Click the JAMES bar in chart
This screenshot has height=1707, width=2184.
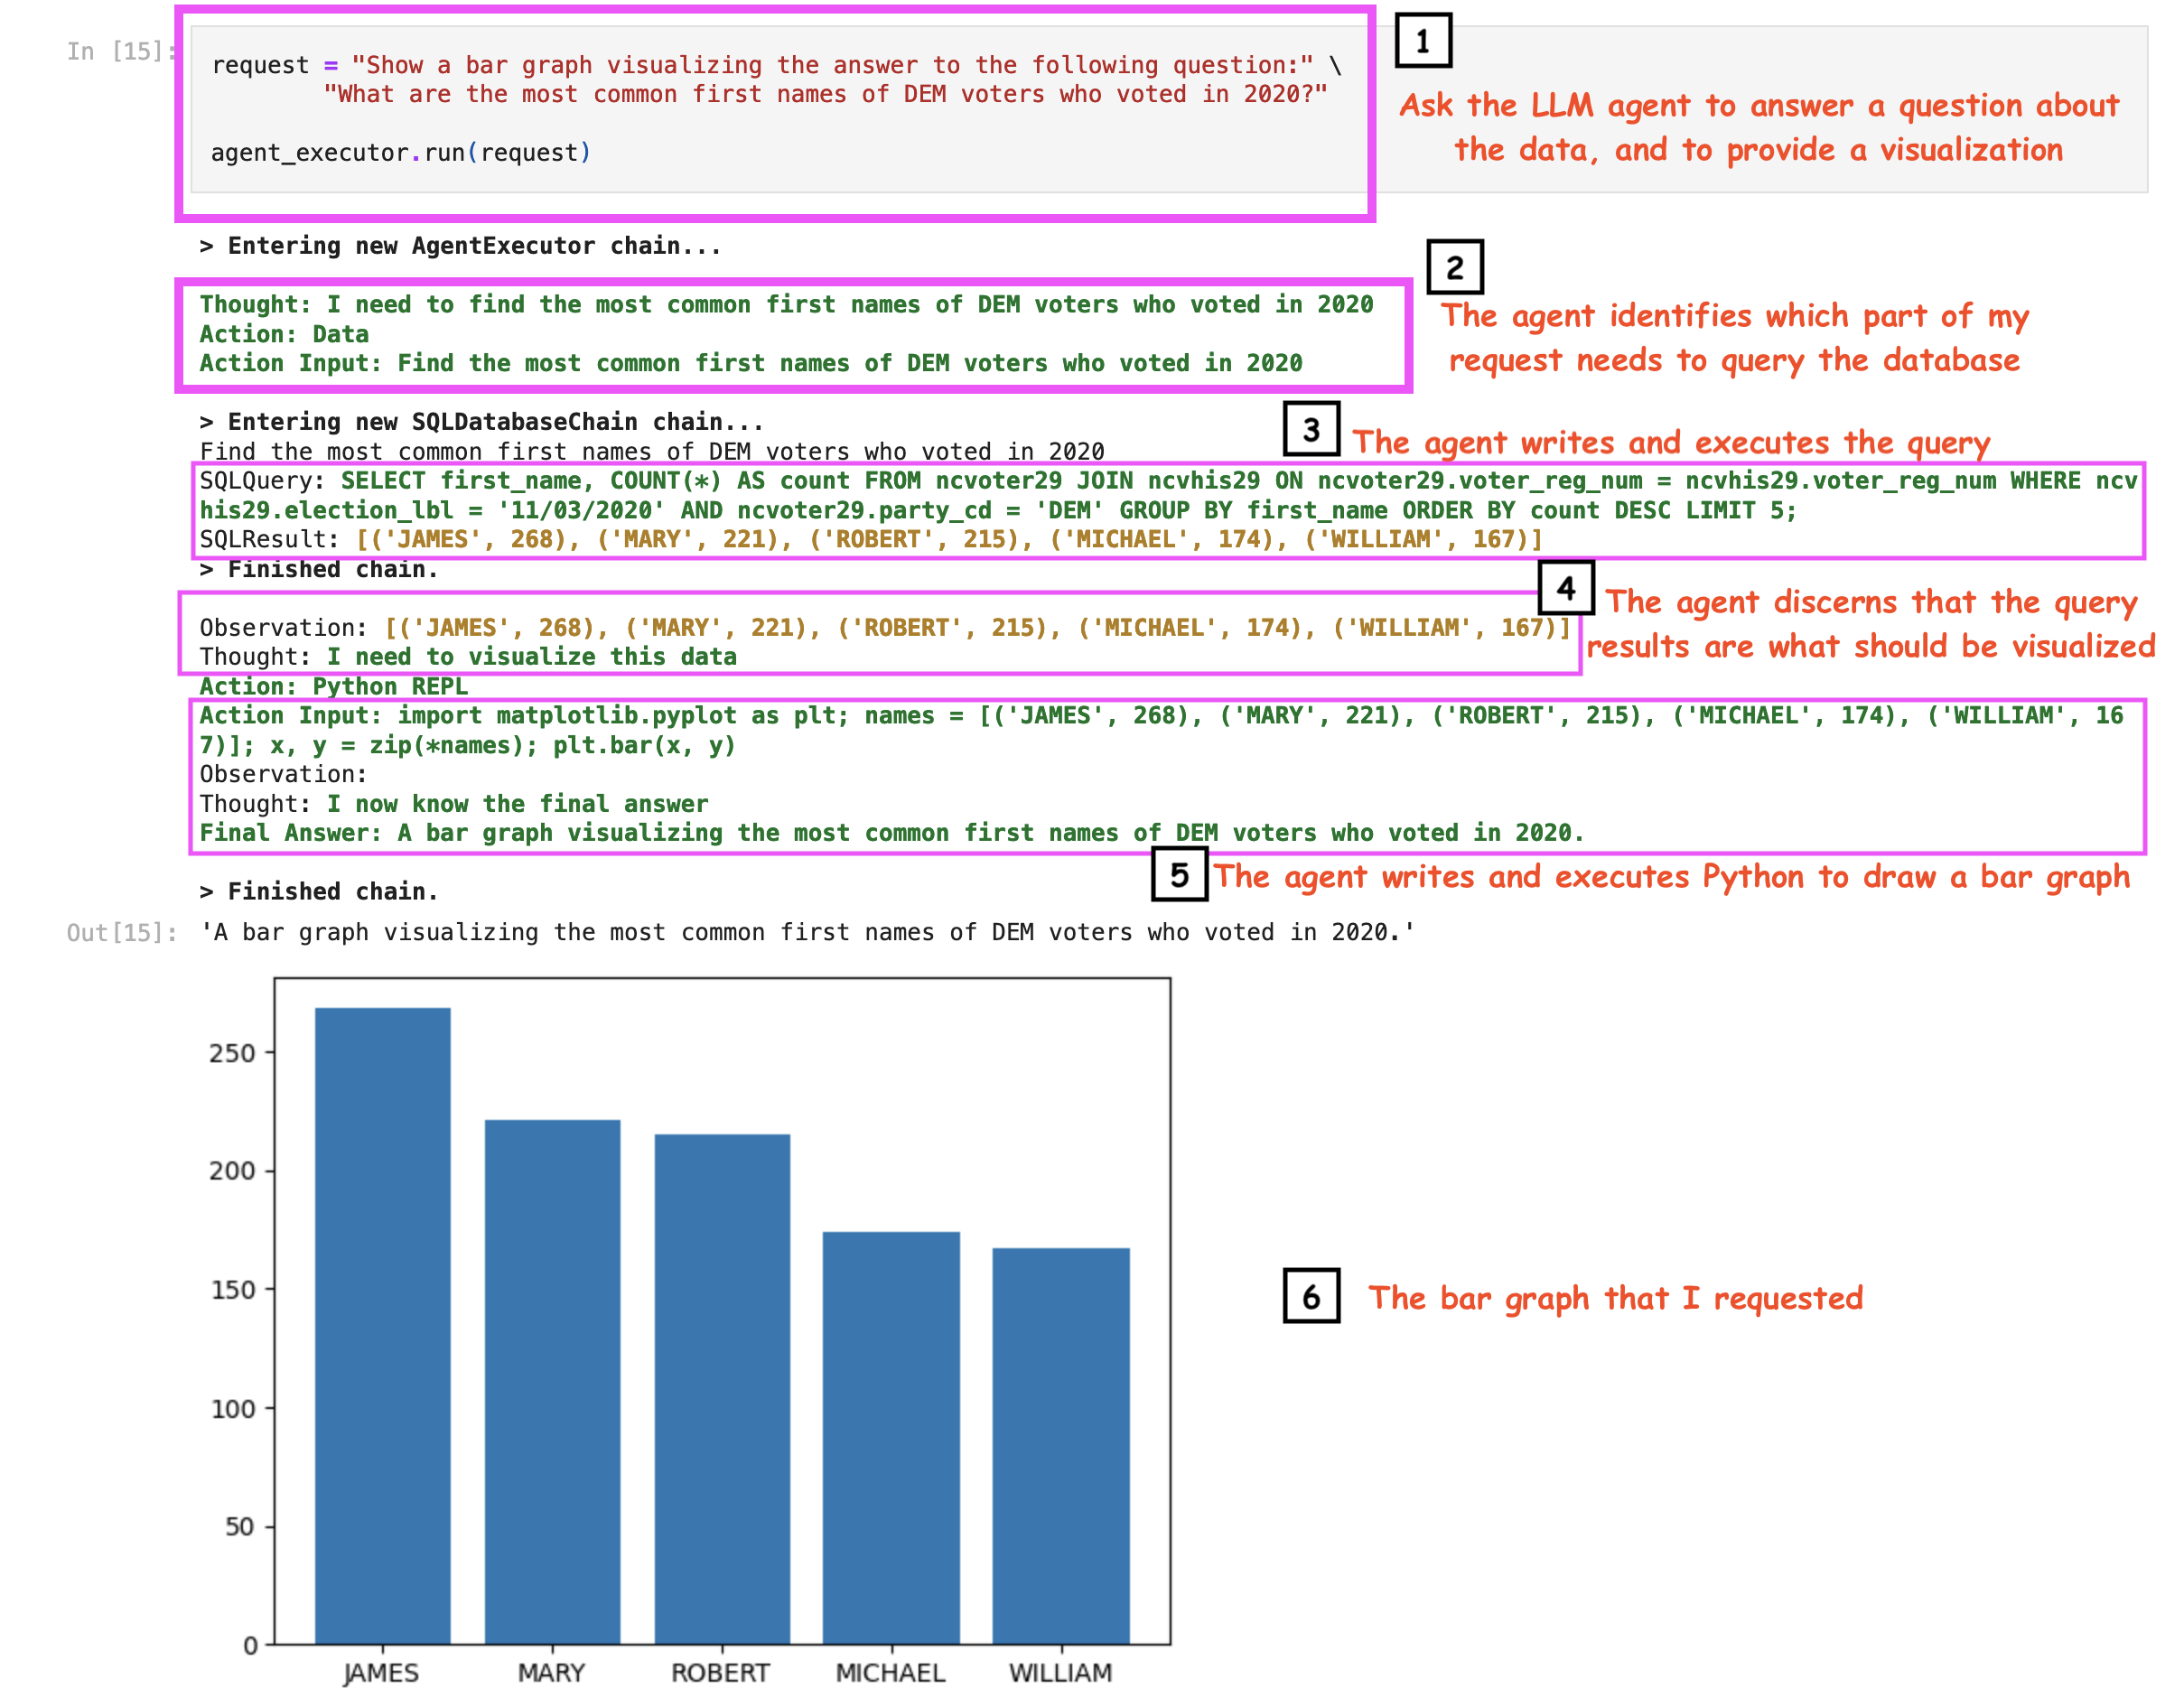[x=382, y=1325]
